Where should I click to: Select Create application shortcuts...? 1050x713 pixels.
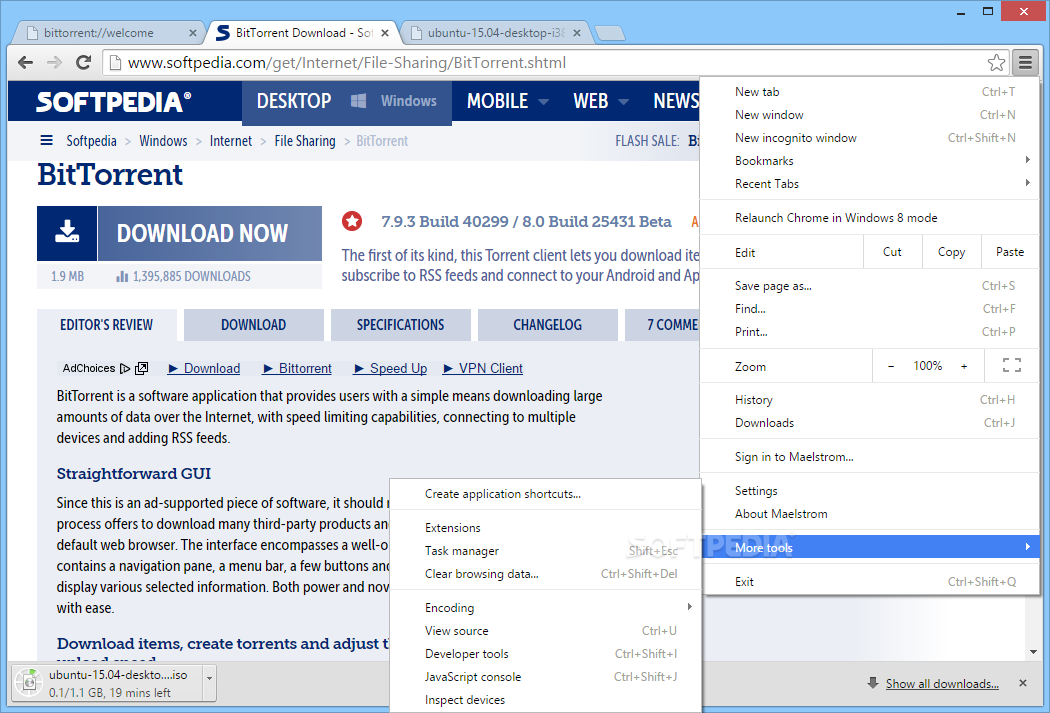pos(546,493)
